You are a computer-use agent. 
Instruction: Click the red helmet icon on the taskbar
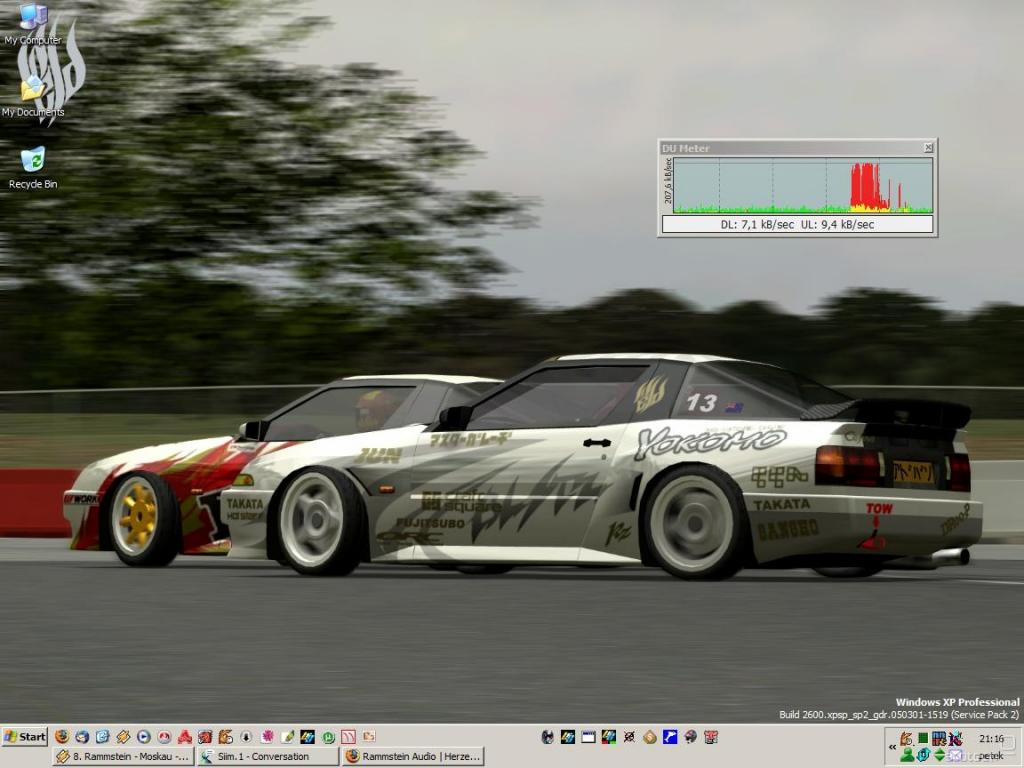(x=690, y=737)
